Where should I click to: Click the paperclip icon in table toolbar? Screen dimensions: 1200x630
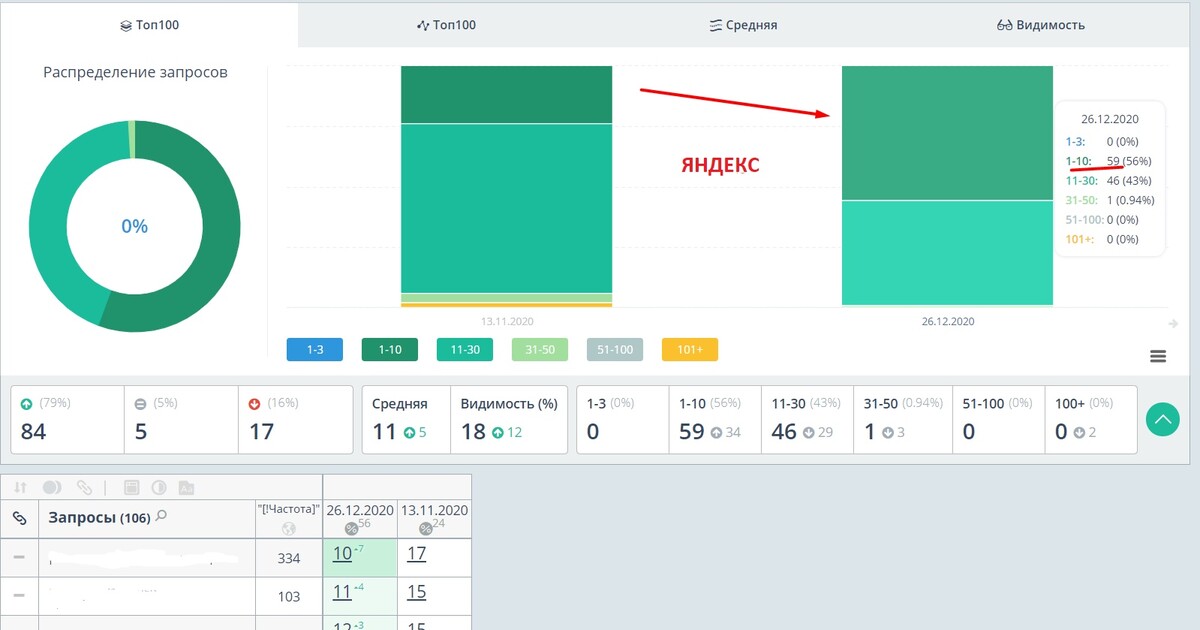pos(85,487)
